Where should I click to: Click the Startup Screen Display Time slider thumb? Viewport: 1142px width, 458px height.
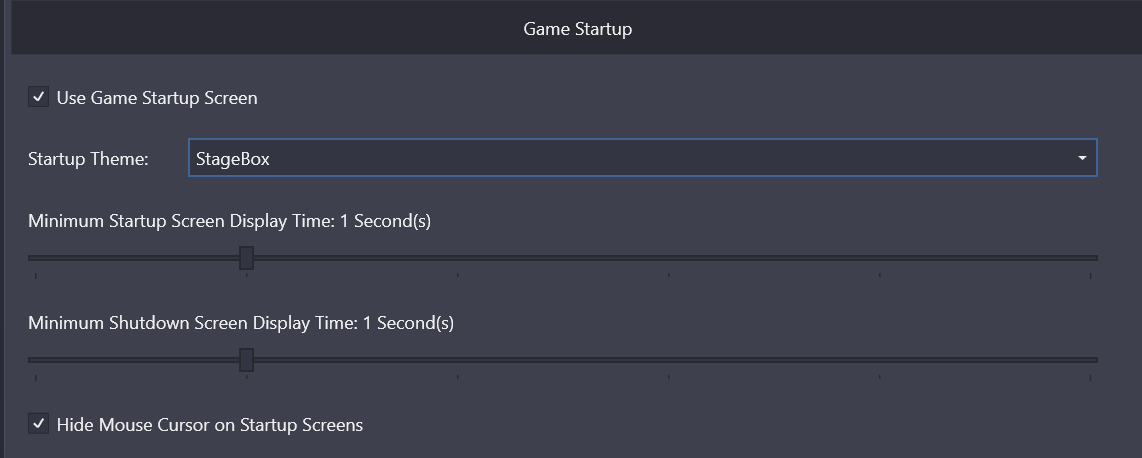[246, 258]
